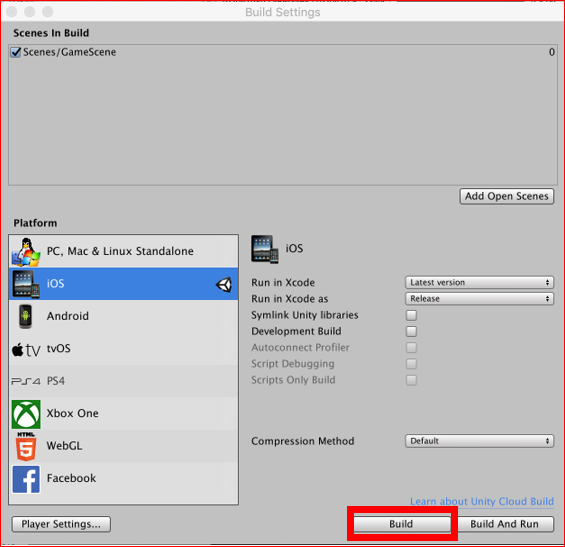
Task: Click the Android phone icon
Action: click(26, 316)
